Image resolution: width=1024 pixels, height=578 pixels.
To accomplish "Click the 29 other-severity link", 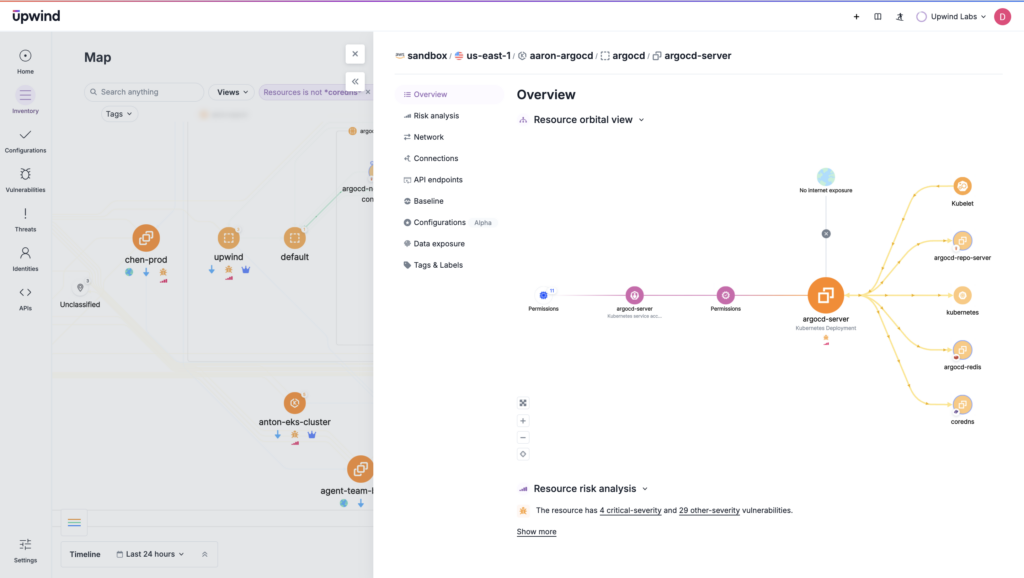I will click(x=709, y=511).
